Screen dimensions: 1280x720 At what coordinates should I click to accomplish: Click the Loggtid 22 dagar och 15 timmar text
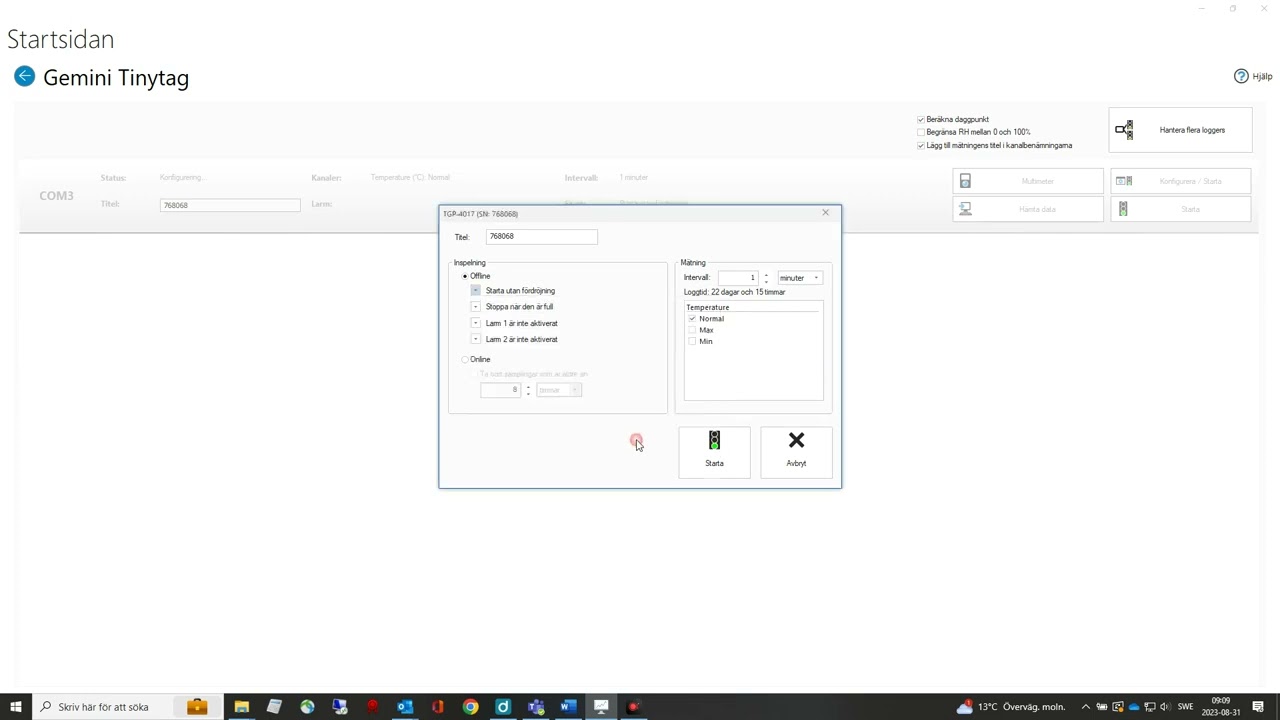coord(735,292)
